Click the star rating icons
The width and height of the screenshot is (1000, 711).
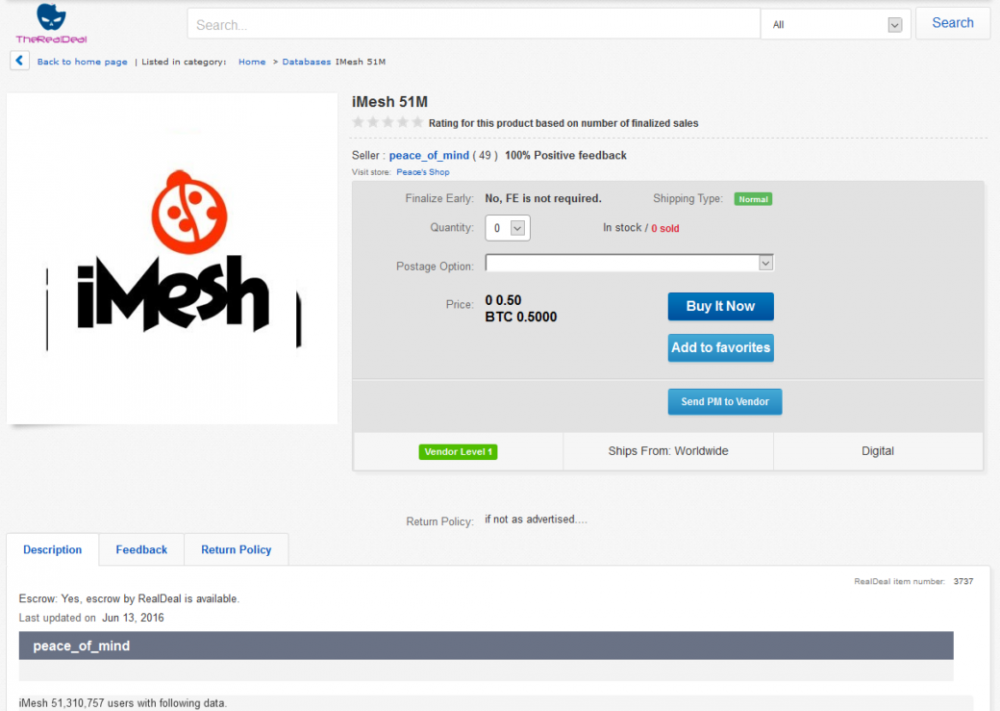(x=387, y=122)
